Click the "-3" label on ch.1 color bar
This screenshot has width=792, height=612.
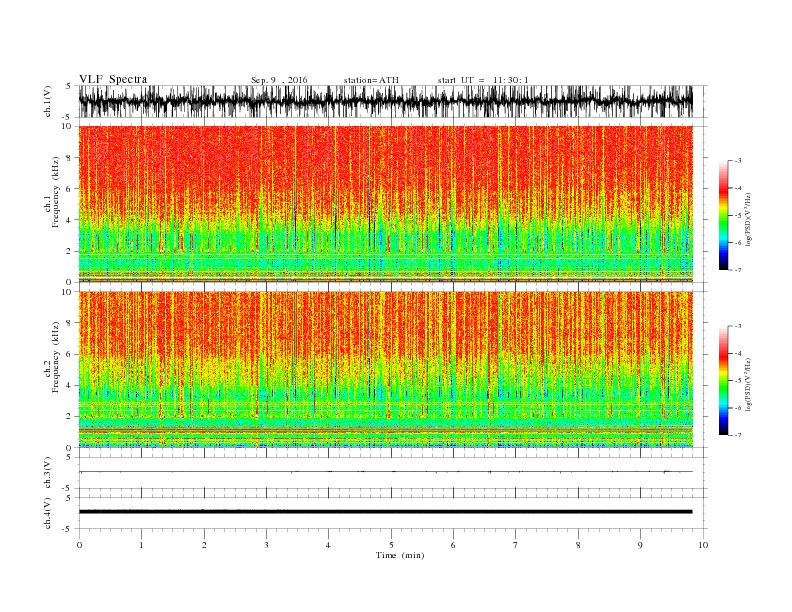point(737,161)
